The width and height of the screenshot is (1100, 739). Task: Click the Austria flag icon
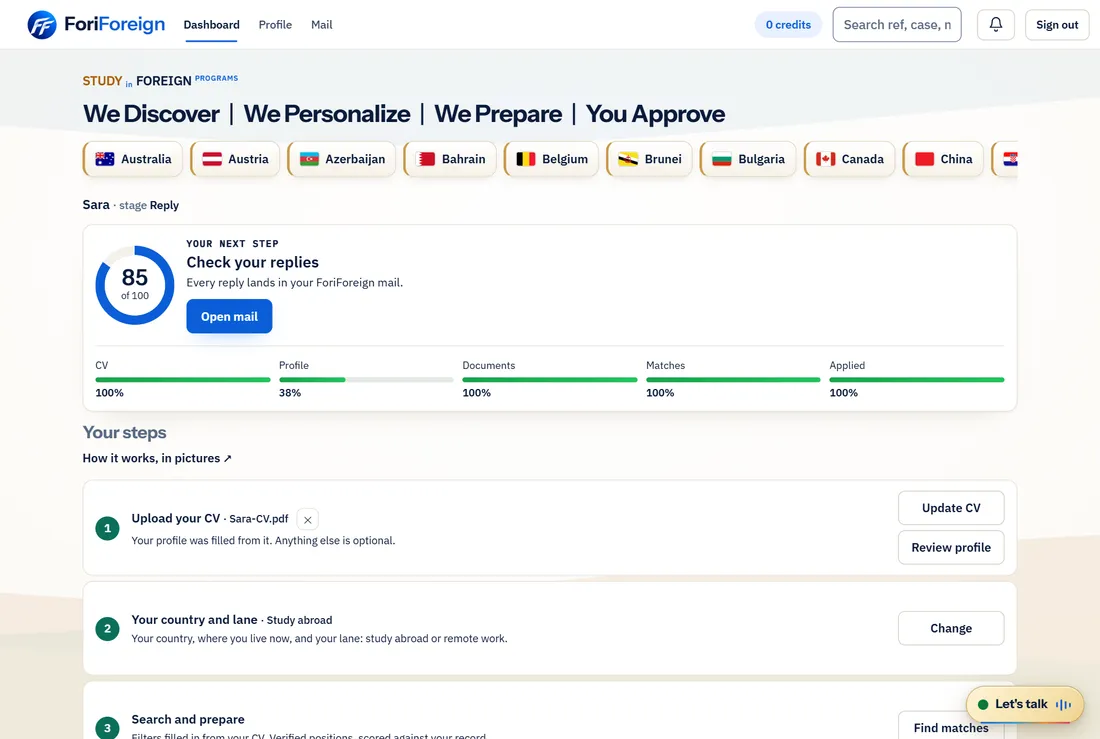tap(212, 159)
